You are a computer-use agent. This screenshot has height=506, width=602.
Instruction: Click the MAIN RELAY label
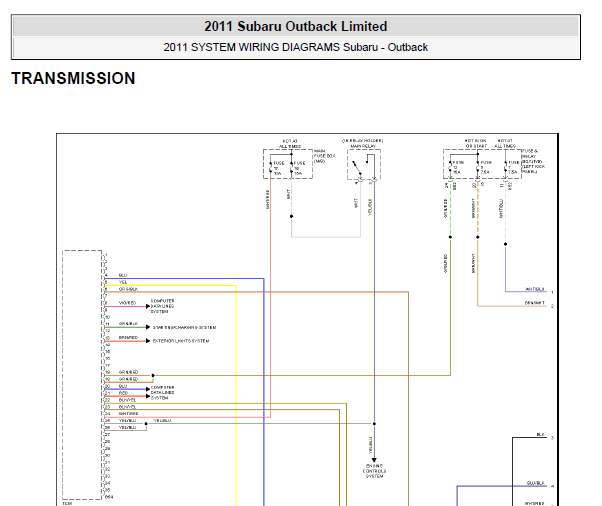(363, 146)
